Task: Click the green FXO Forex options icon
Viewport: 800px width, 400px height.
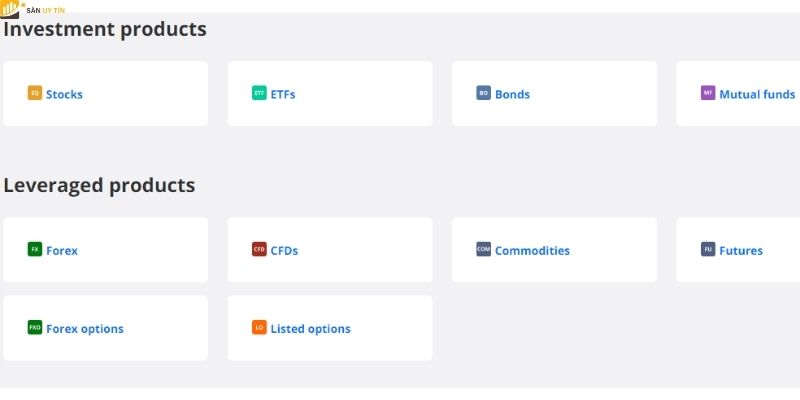Action: coord(35,327)
